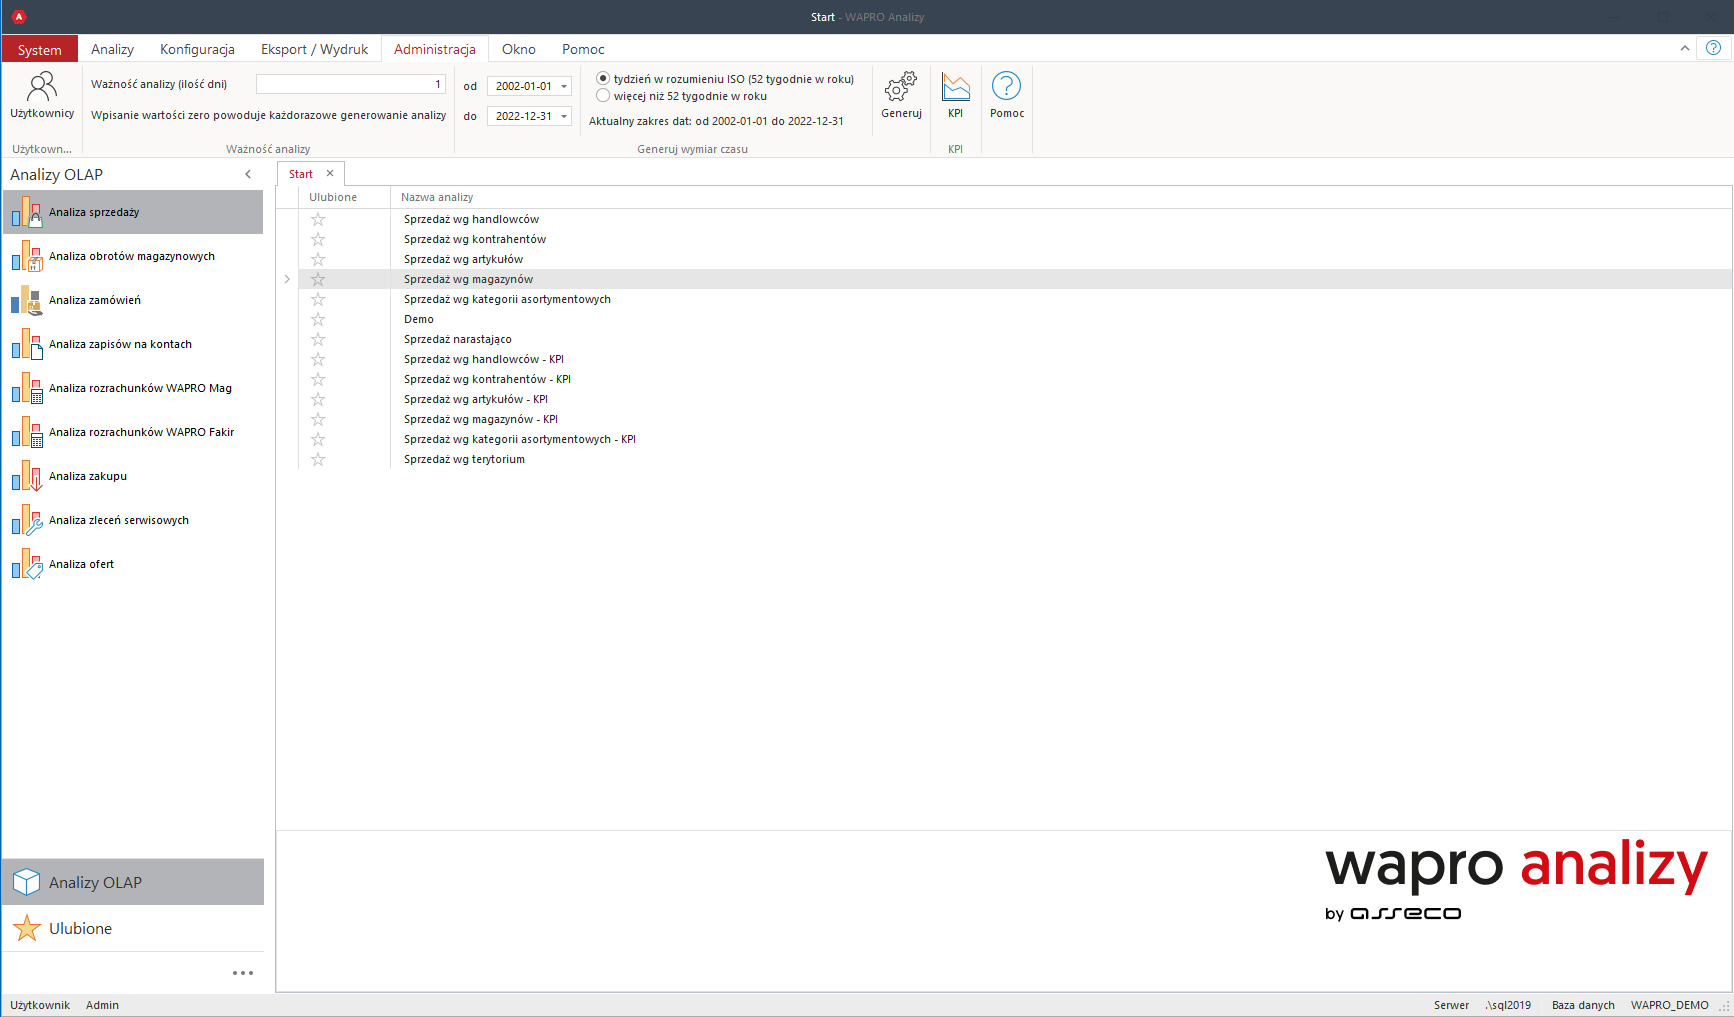
Task: Switch to Ulubione favorites panel
Action: [133, 928]
